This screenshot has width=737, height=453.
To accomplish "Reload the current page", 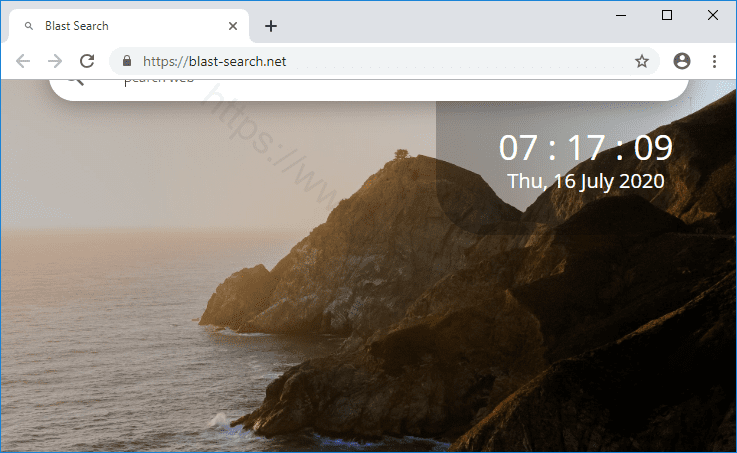I will 87,61.
